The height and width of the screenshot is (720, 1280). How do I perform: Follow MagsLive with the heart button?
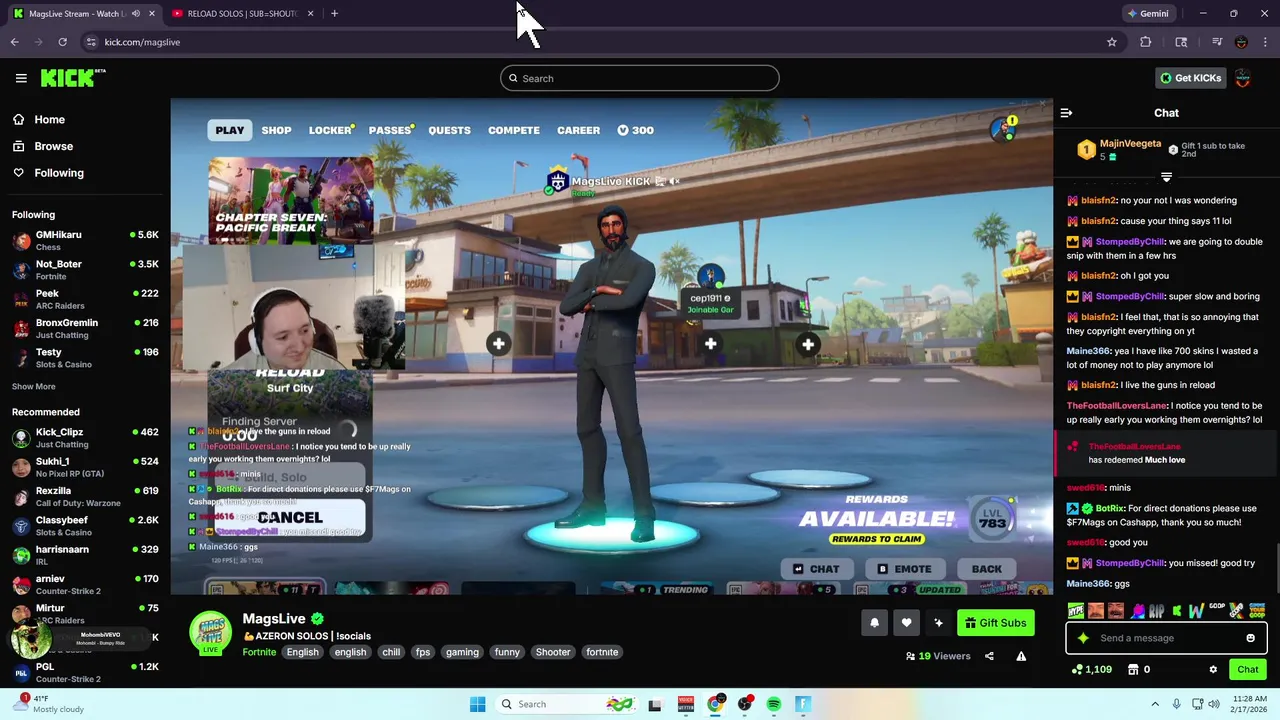(906, 623)
